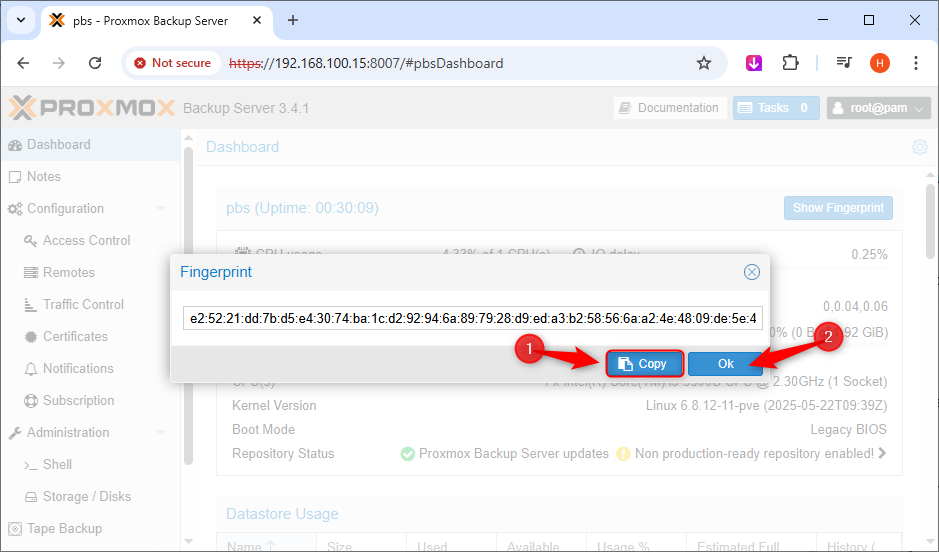Open the tab search dropdown

tap(21, 20)
